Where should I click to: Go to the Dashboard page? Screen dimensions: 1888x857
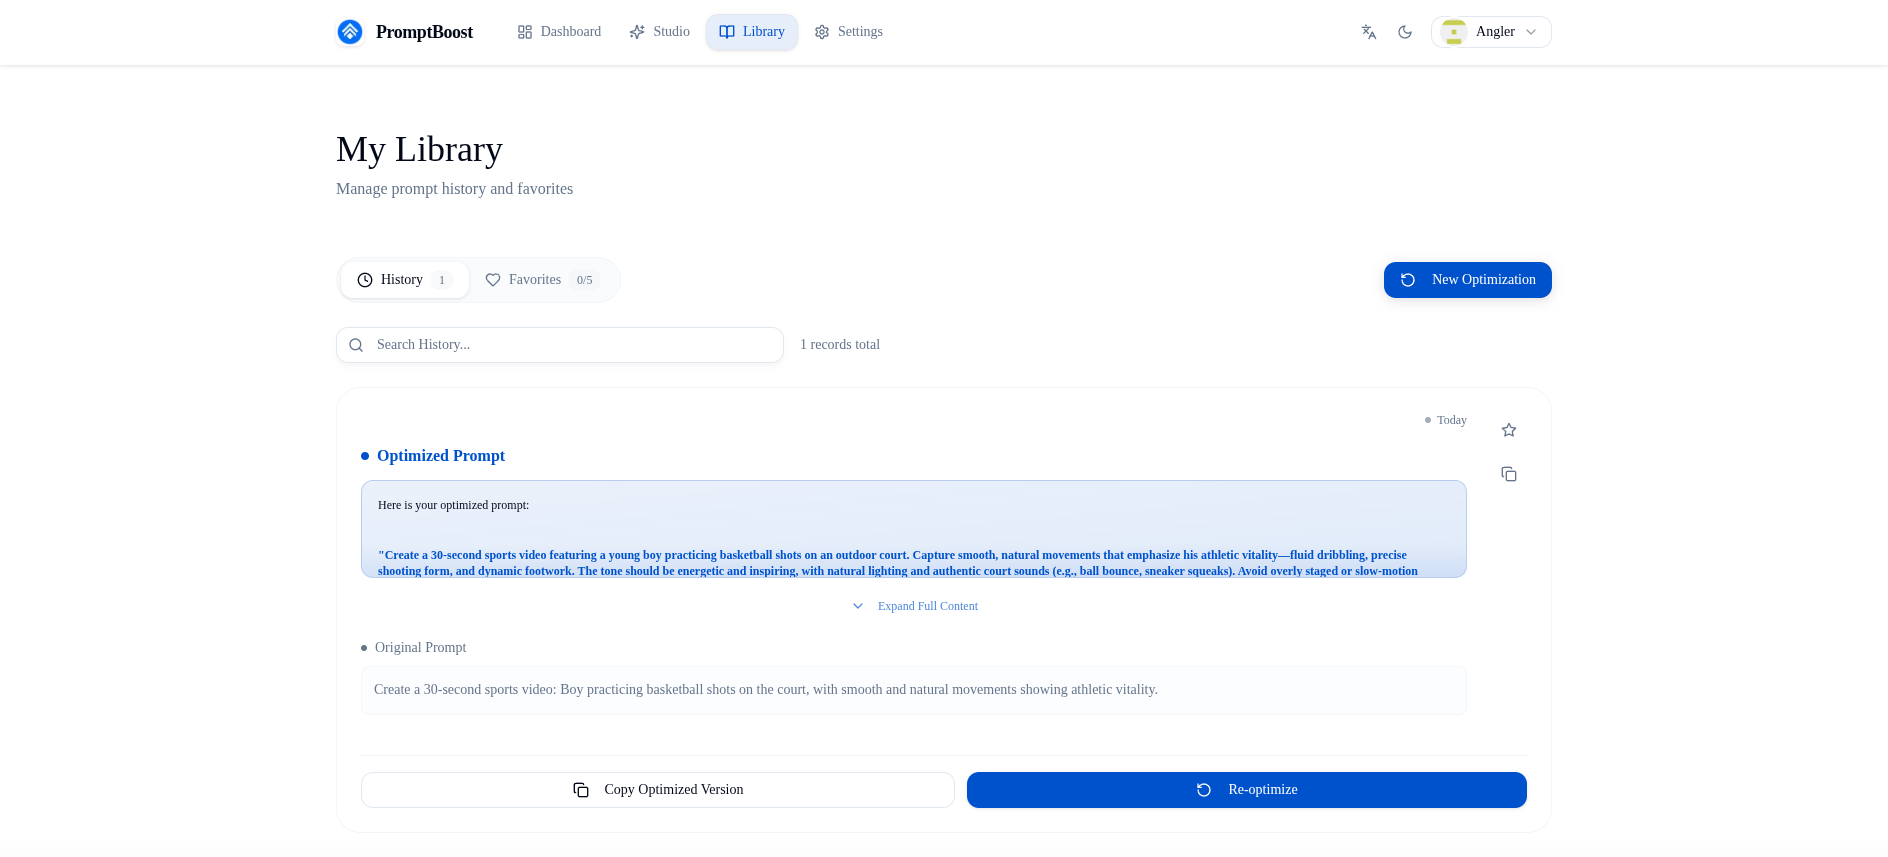coord(559,32)
